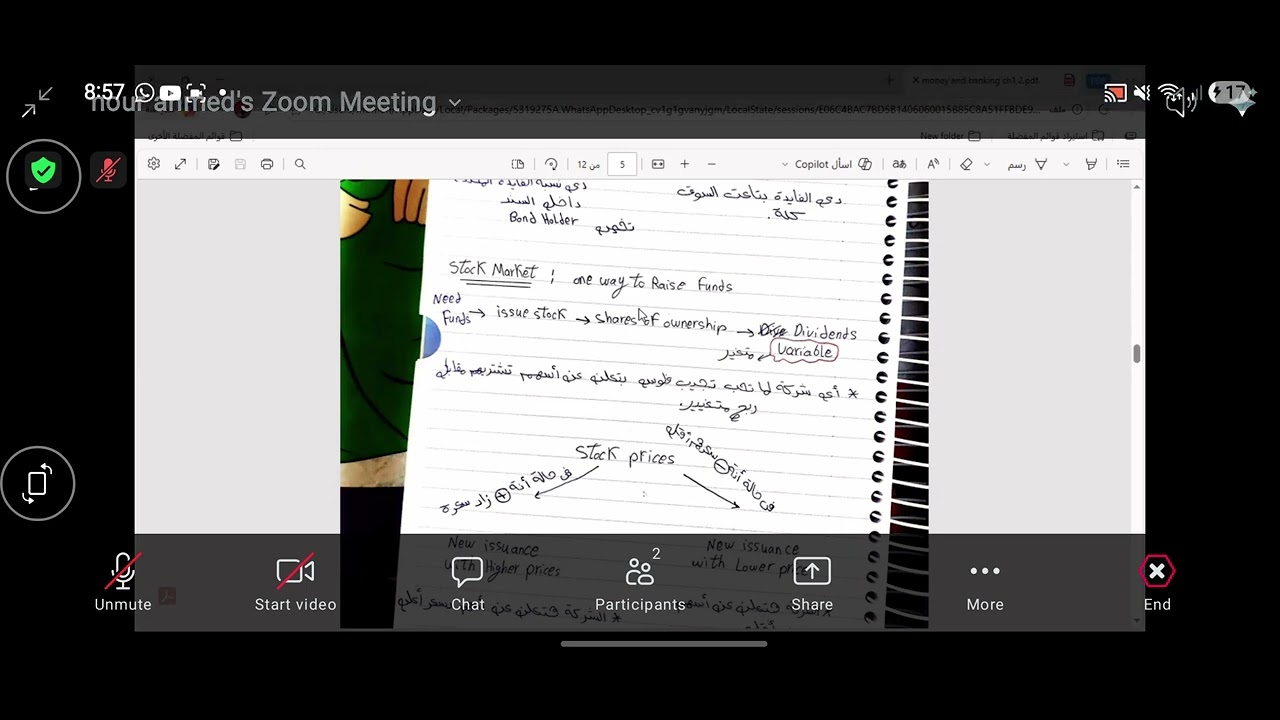This screenshot has width=1280, height=720.
Task: Tap the Wi-Fi icon in status bar
Action: pyautogui.click(x=1171, y=93)
